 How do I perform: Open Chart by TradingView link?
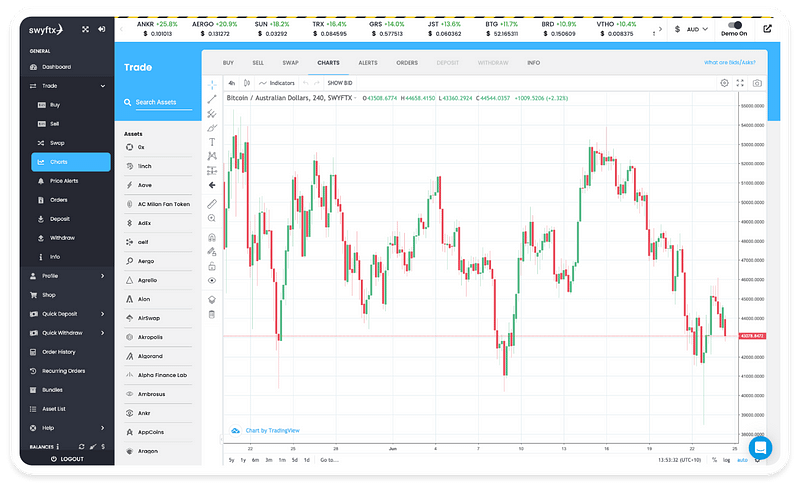(x=272, y=431)
